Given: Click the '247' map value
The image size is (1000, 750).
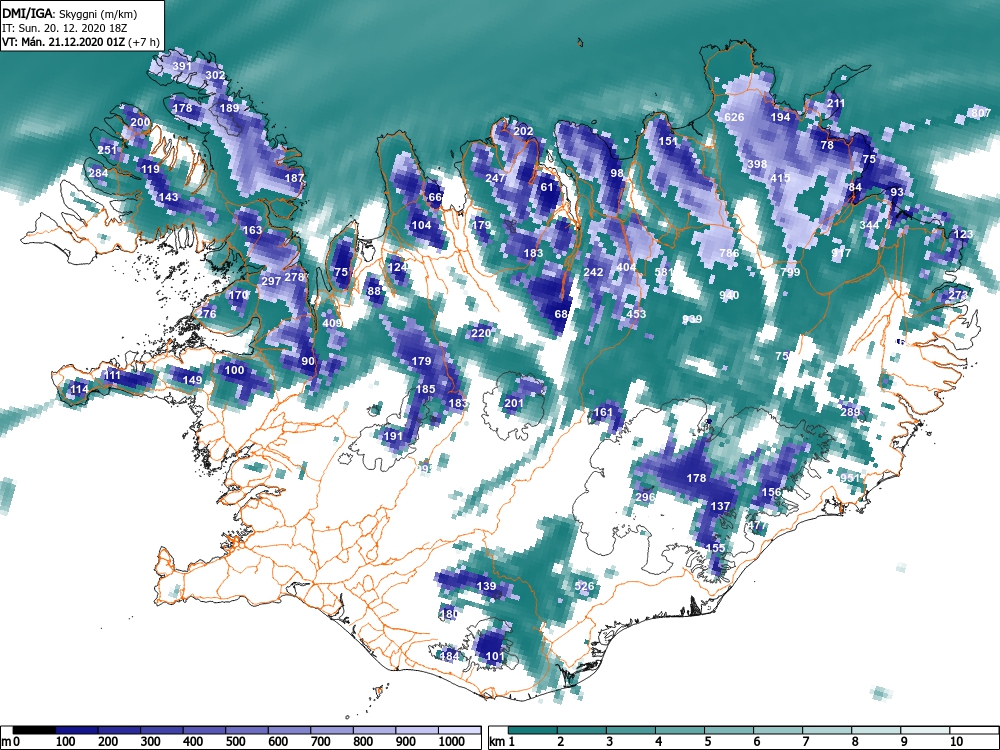Looking at the screenshot, I should [x=495, y=179].
